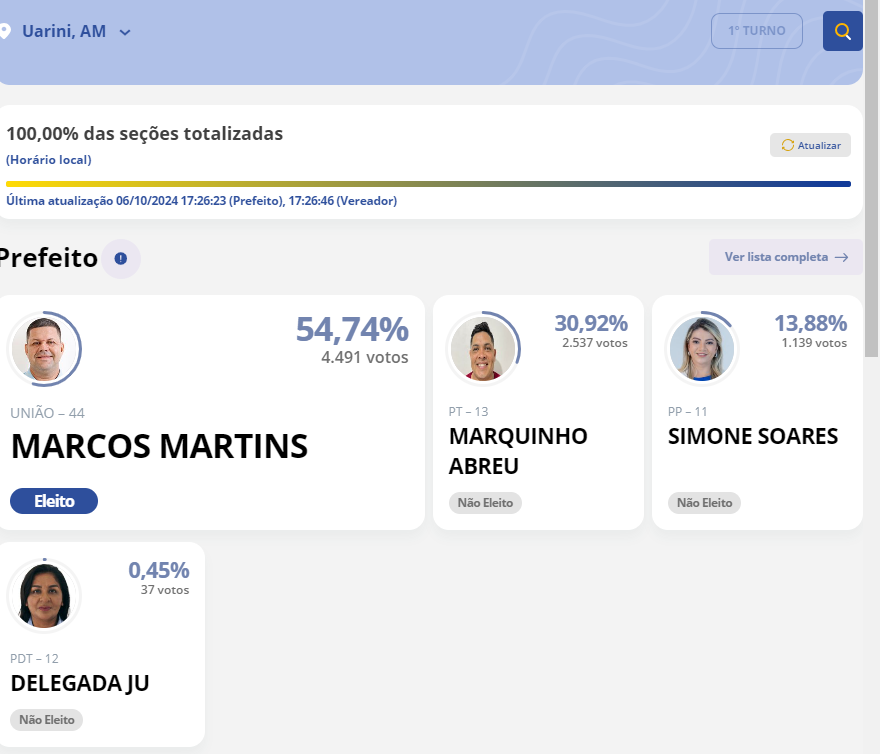Screen dimensions: 880x754
Task: Click Simone Soares candidate photo
Action: coord(701,349)
